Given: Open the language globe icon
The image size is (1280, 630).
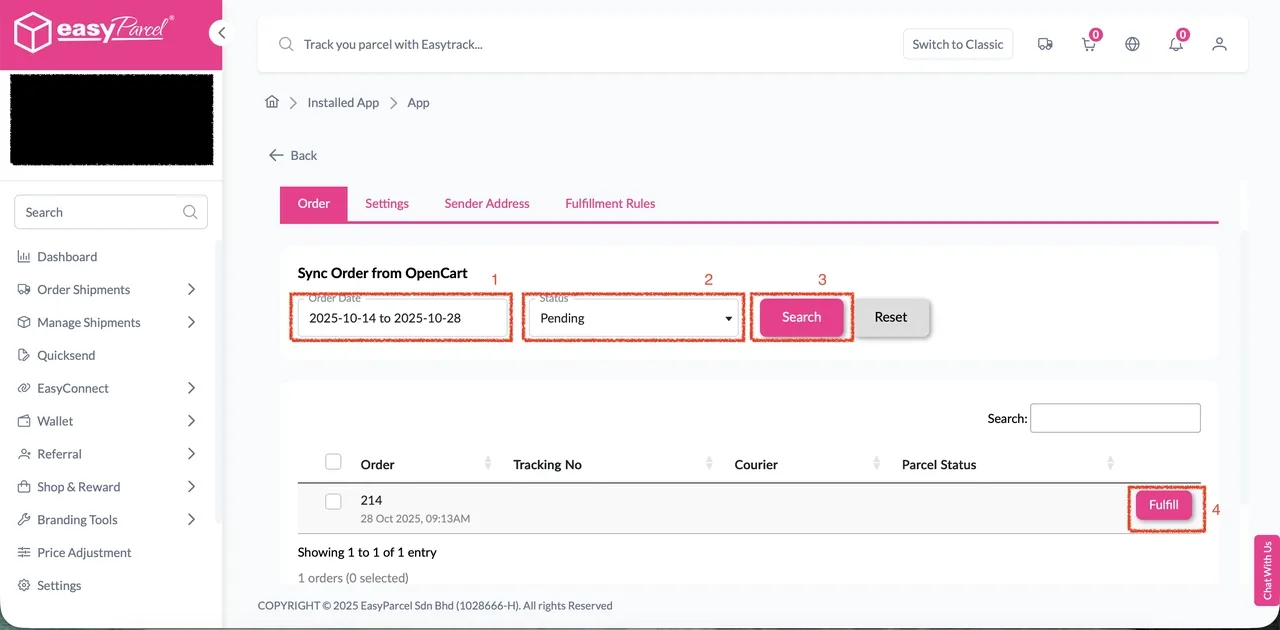Looking at the screenshot, I should (x=1132, y=44).
